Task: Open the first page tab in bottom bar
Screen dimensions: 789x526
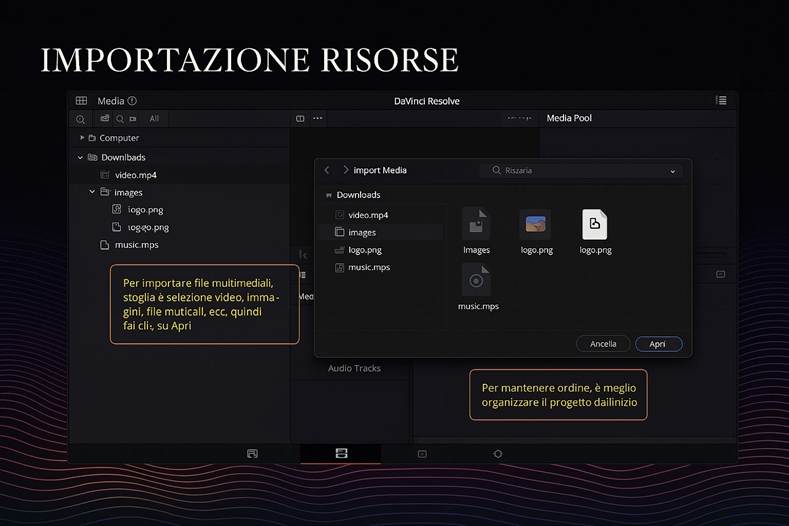Action: [x=252, y=454]
